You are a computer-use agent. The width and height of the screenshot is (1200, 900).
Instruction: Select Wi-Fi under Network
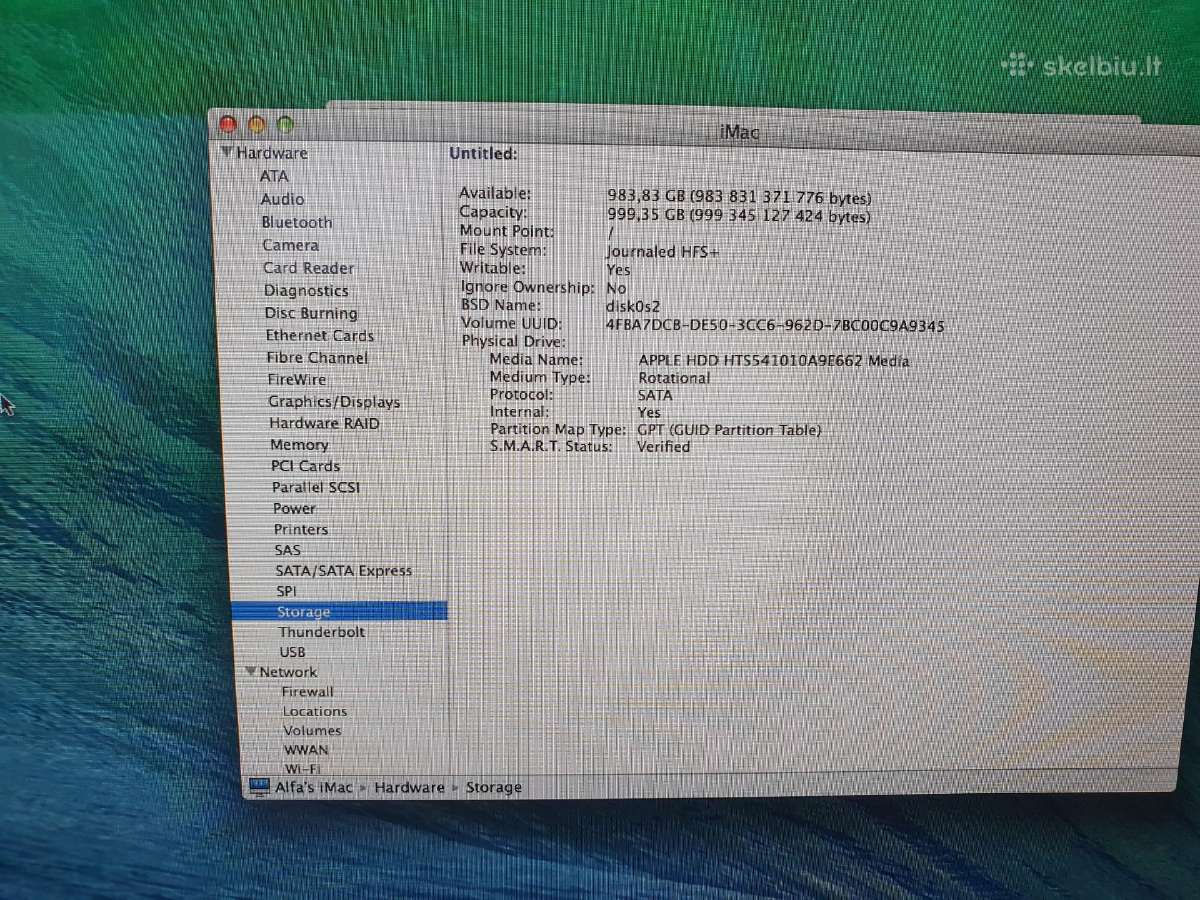click(302, 768)
